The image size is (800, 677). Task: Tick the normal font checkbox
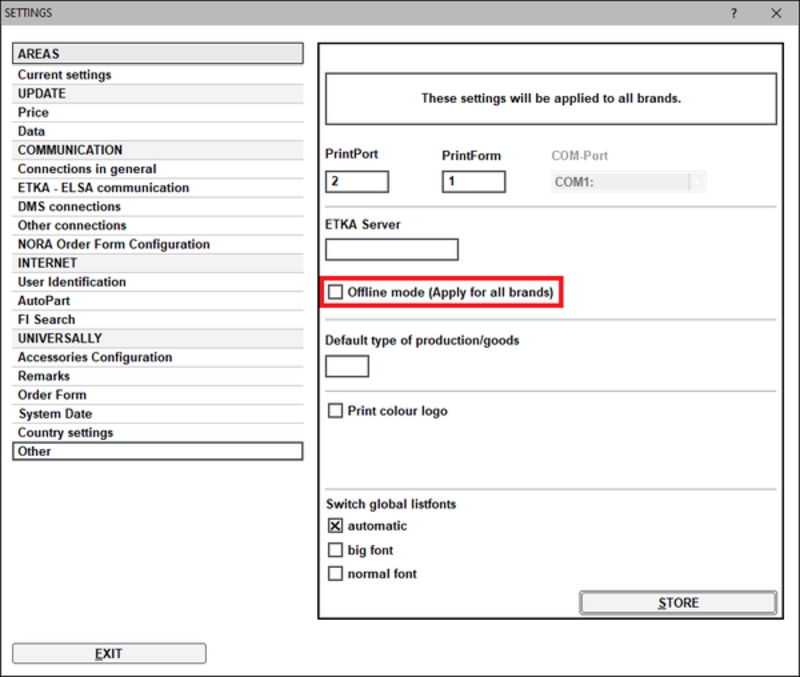click(336, 574)
